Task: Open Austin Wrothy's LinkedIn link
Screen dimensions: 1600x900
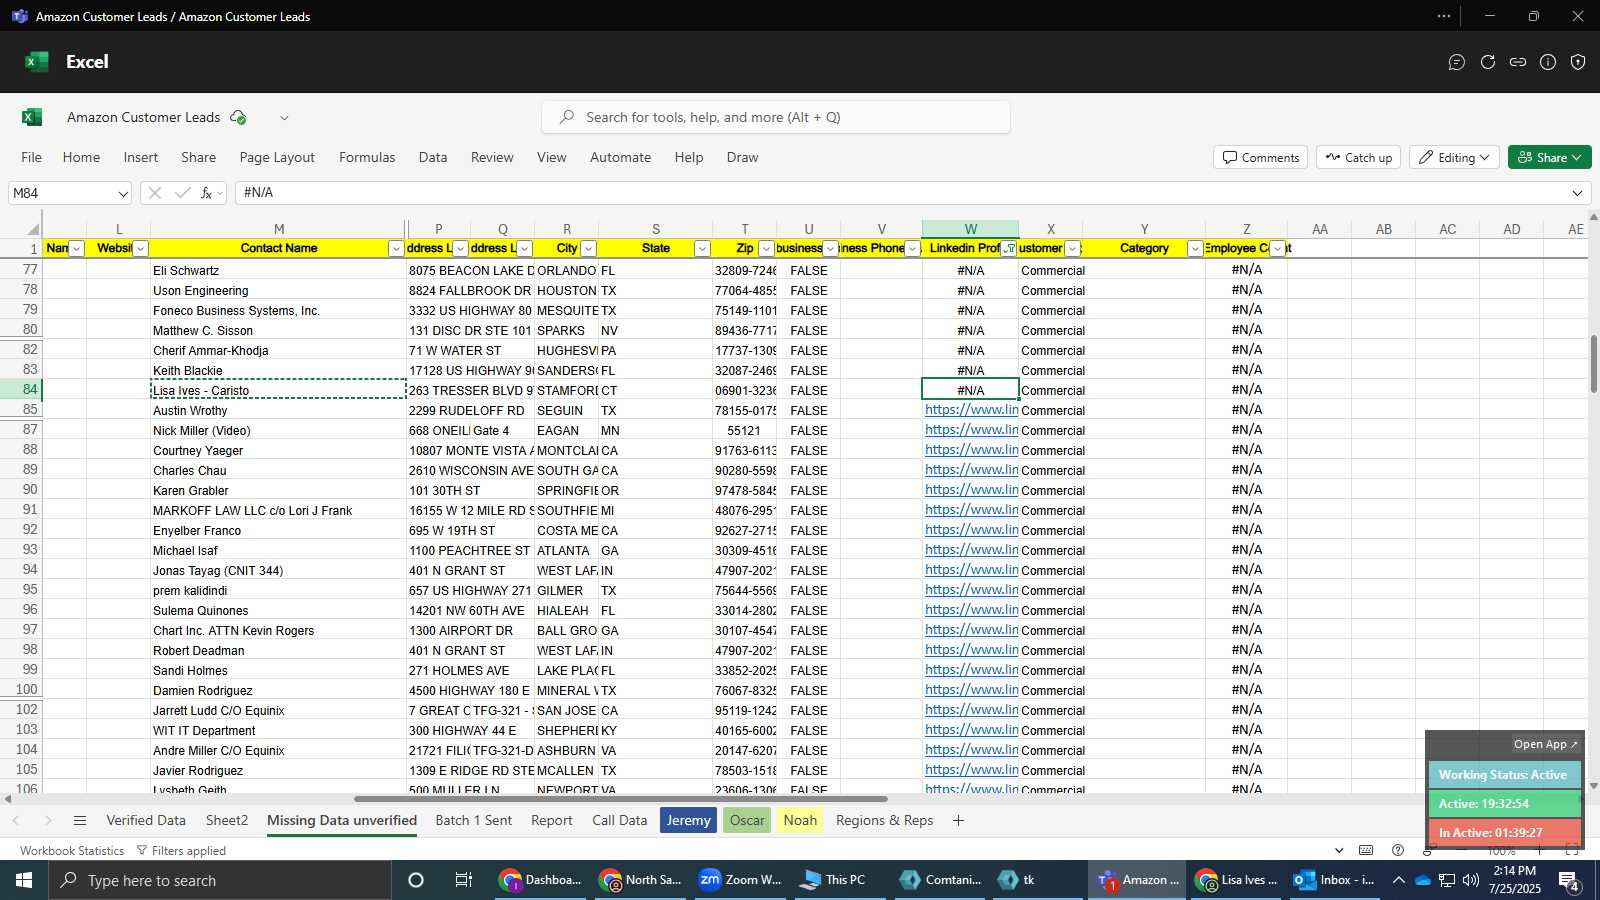Action: (971, 410)
